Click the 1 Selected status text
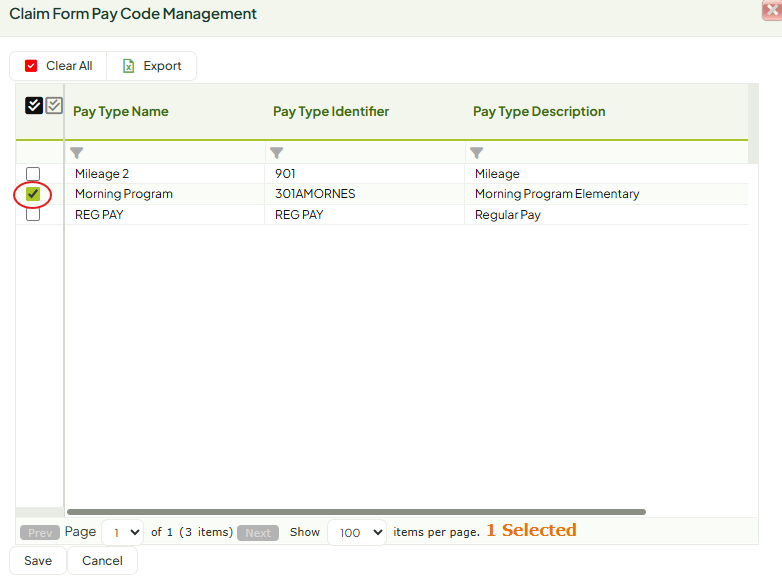The width and height of the screenshot is (782, 585). (x=531, y=530)
